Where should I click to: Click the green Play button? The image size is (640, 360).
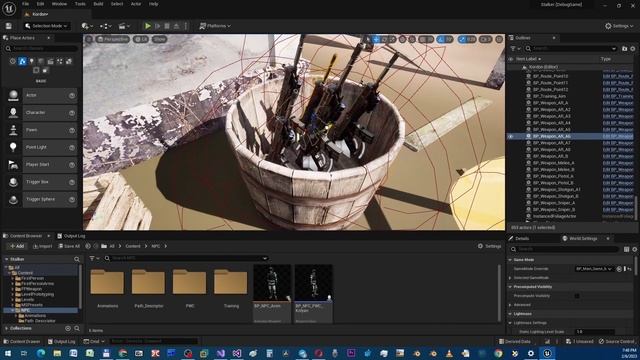(x=148, y=26)
